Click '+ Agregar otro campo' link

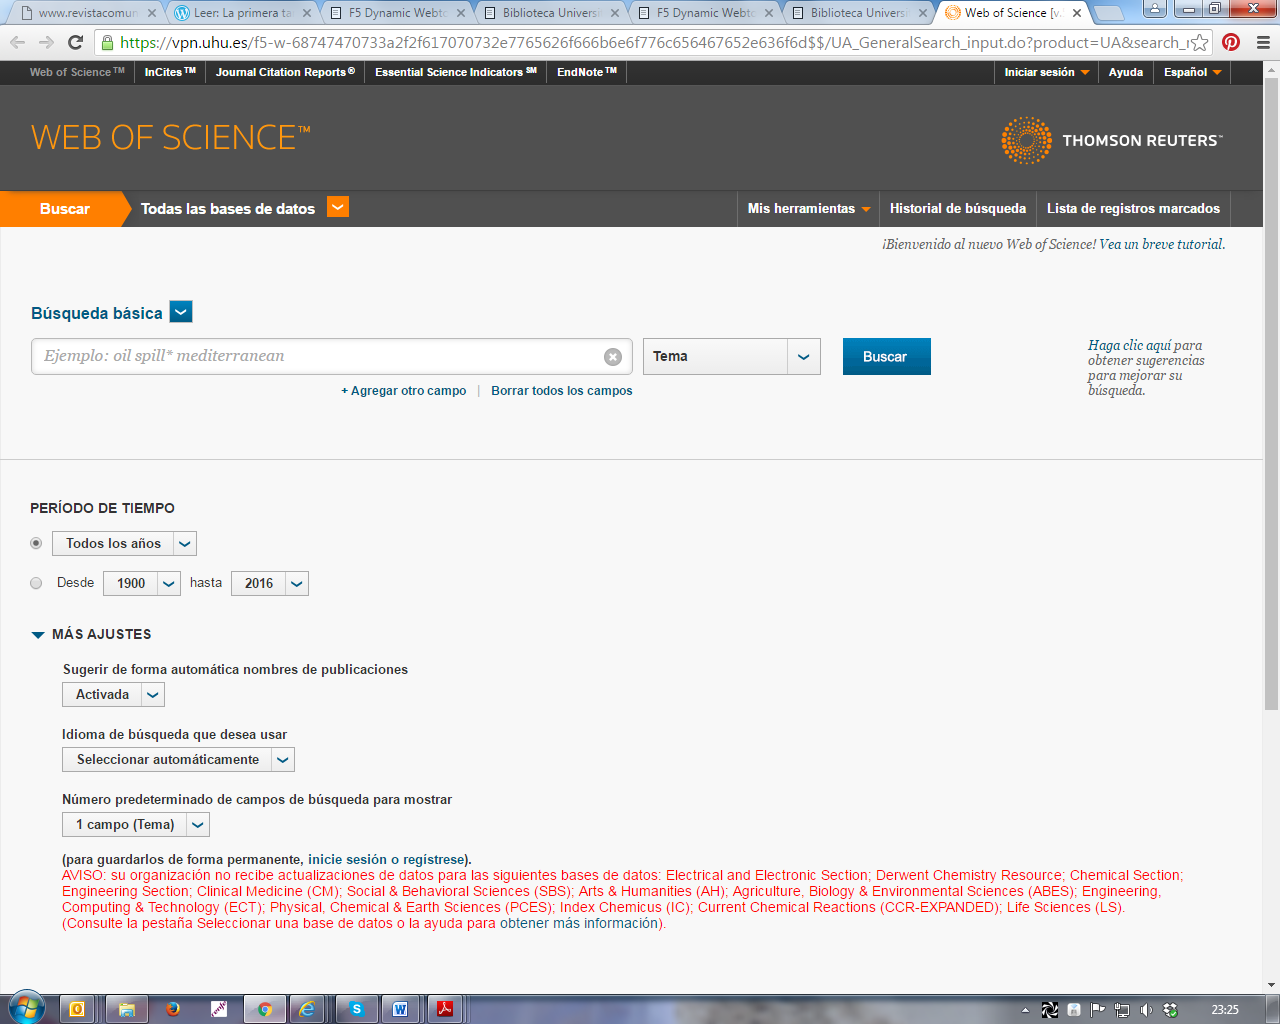404,391
